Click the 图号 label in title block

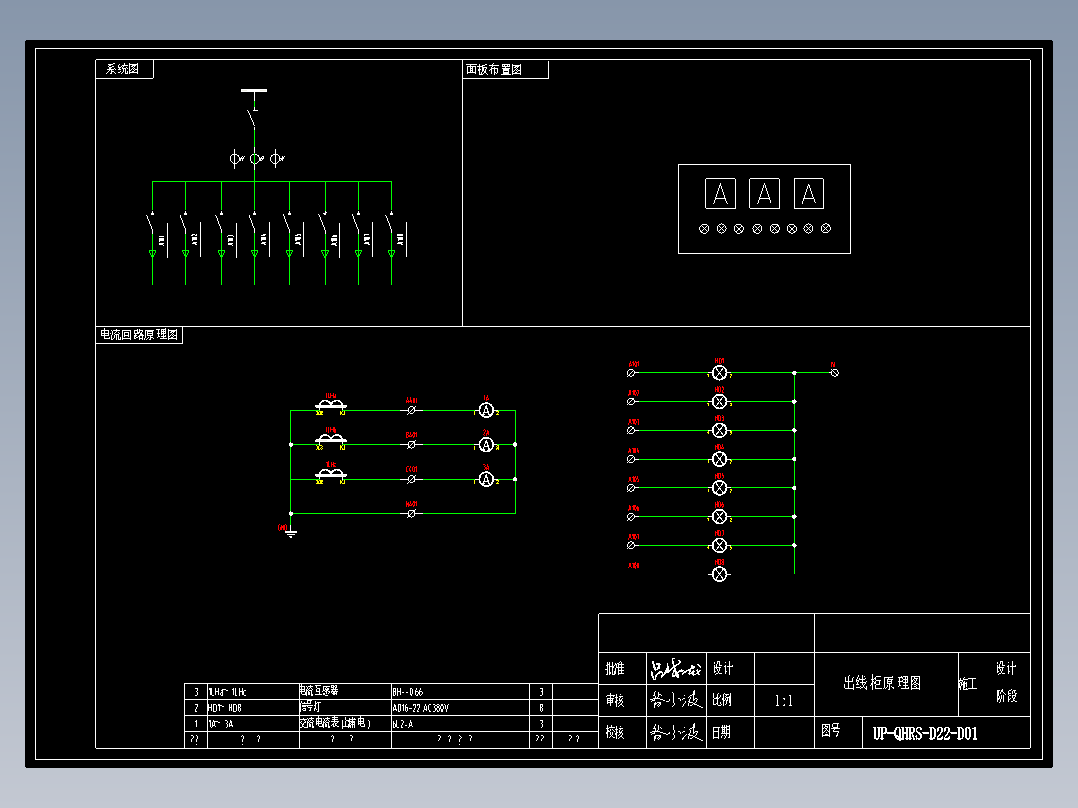tap(831, 730)
